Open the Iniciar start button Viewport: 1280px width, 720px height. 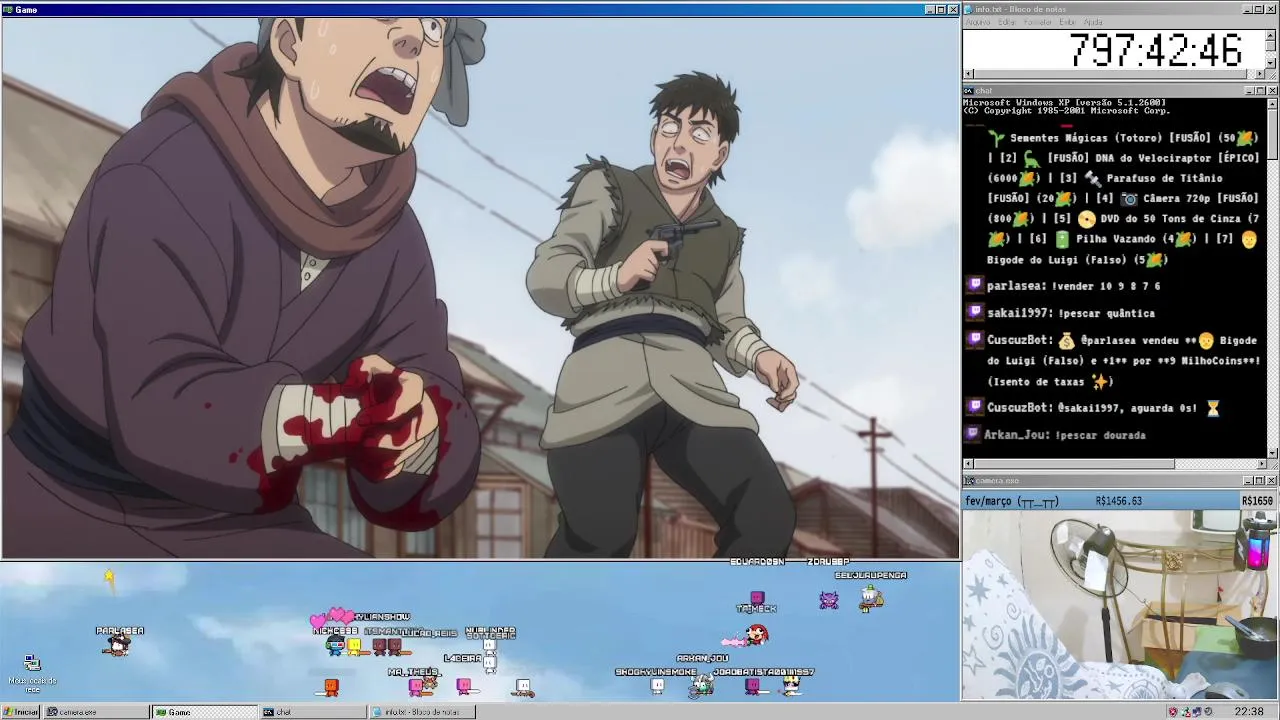pyautogui.click(x=20, y=712)
